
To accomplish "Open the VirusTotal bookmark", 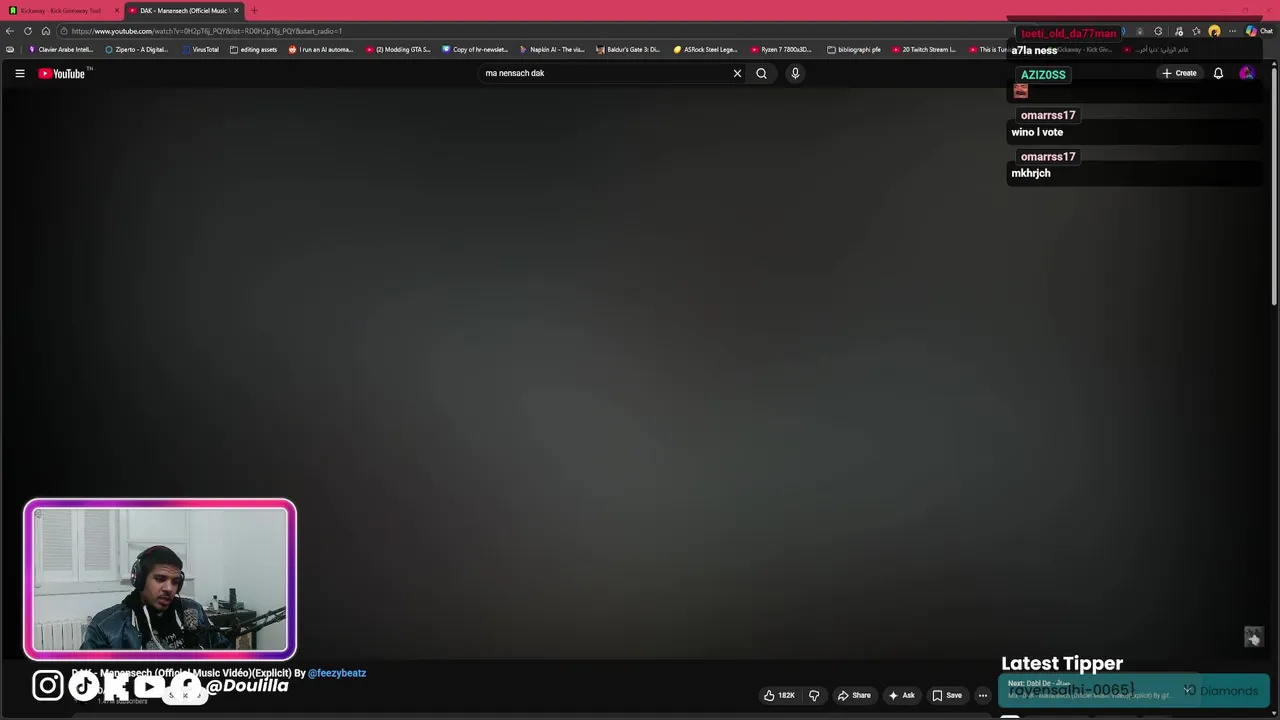I will pos(200,49).
